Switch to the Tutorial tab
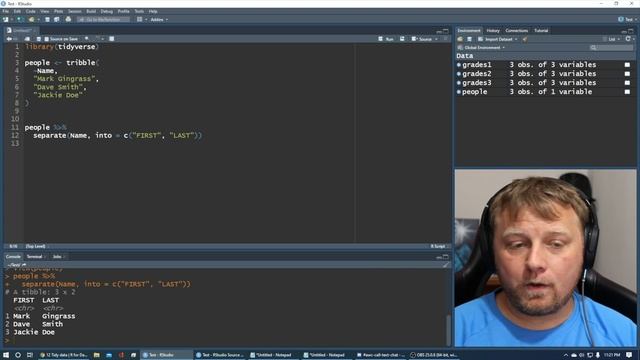 click(541, 31)
